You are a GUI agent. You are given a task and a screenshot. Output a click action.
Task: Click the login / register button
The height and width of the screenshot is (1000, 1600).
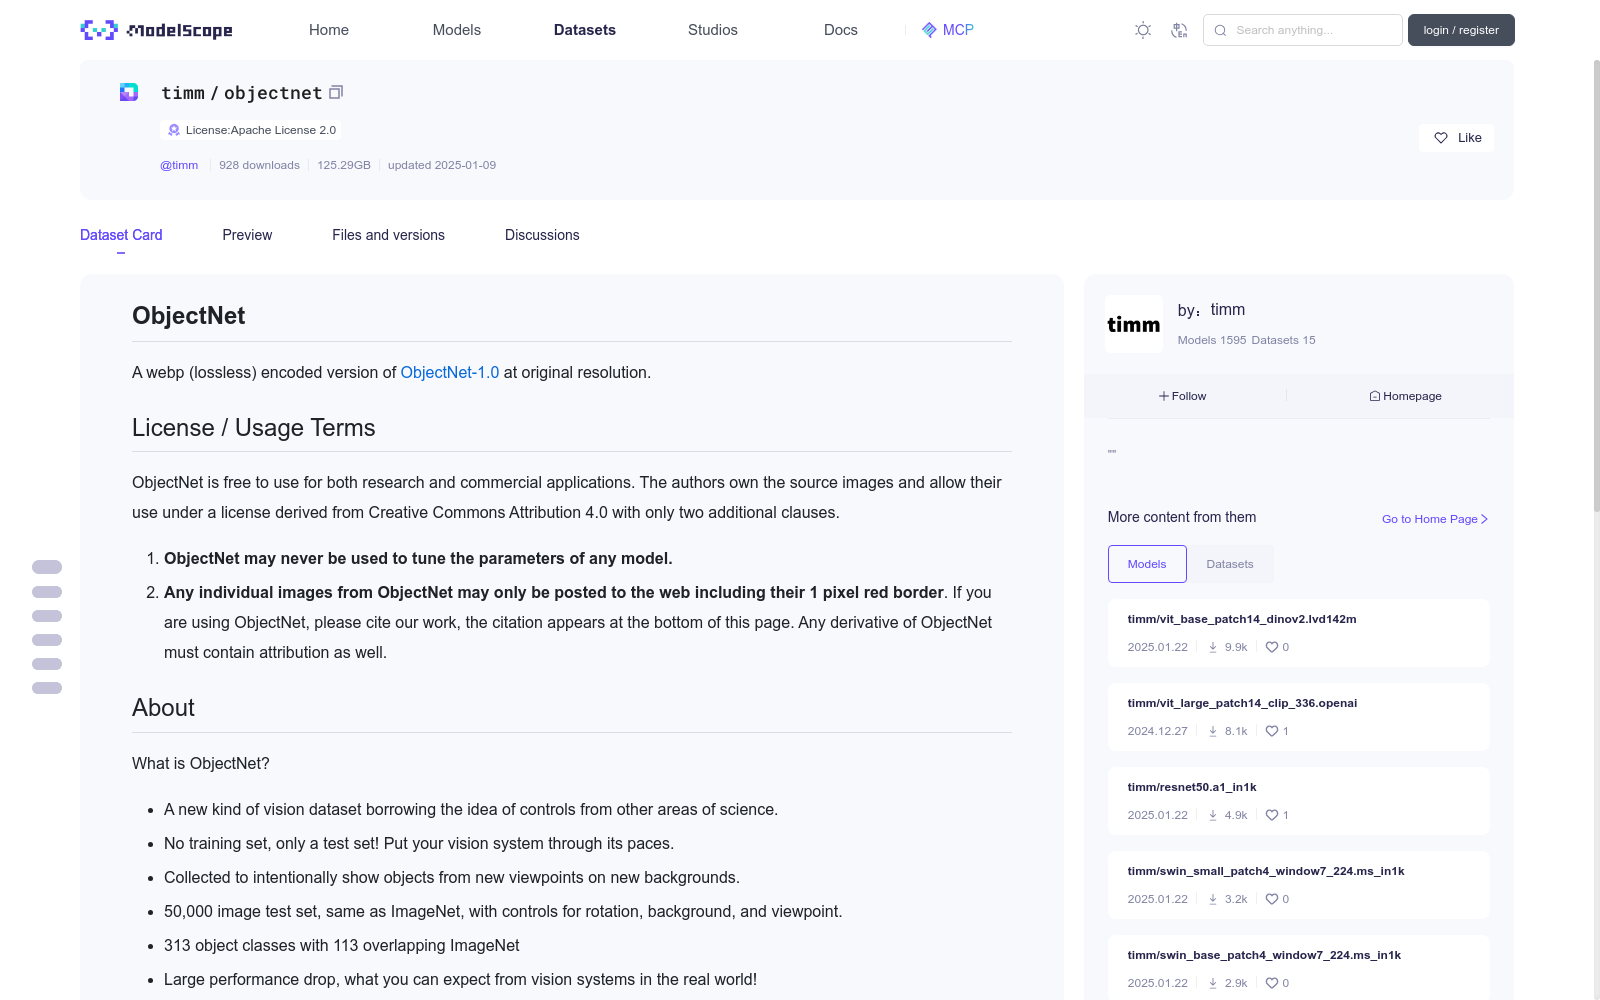1461,30
